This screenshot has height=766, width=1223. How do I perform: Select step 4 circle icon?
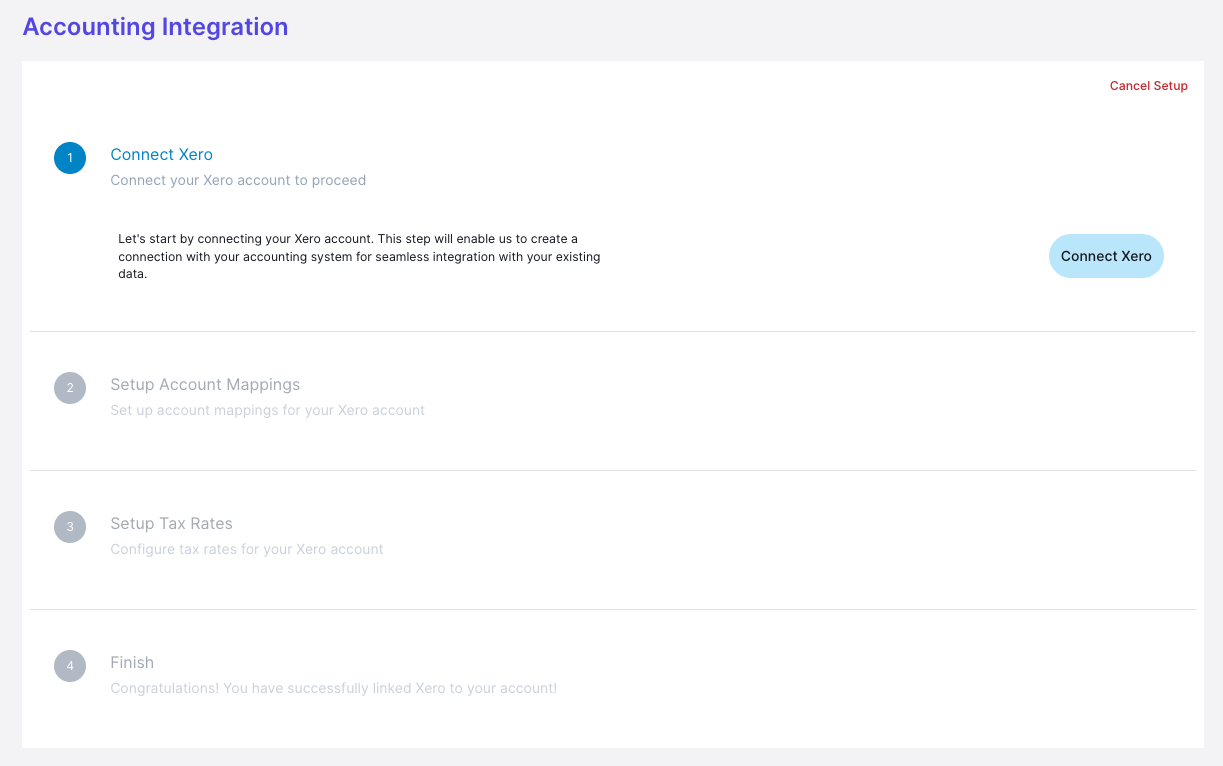click(x=70, y=666)
